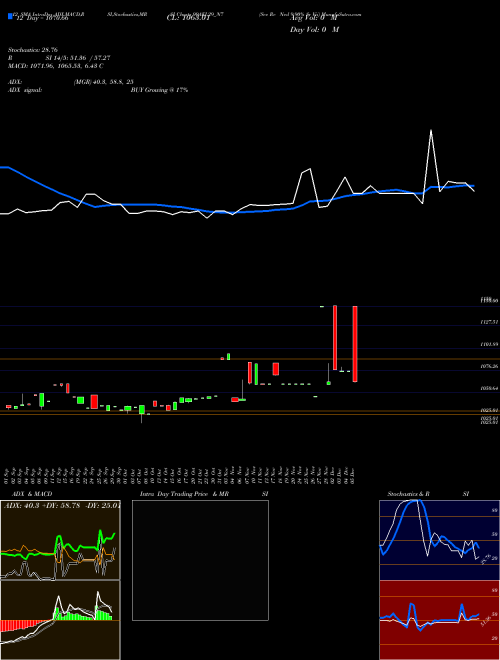Click the Stochastics & R panel title
Image resolution: width=500 pixels, height=660 pixels.
coord(408,494)
